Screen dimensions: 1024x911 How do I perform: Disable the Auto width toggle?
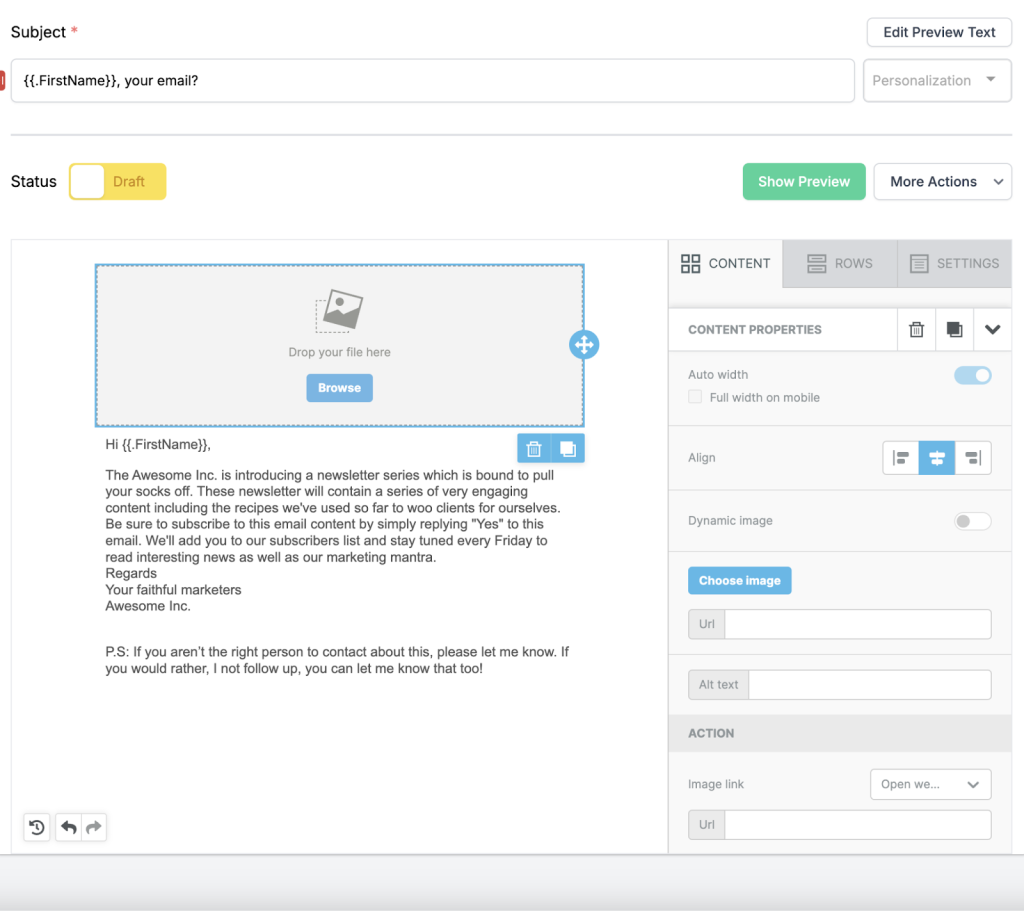click(x=971, y=374)
